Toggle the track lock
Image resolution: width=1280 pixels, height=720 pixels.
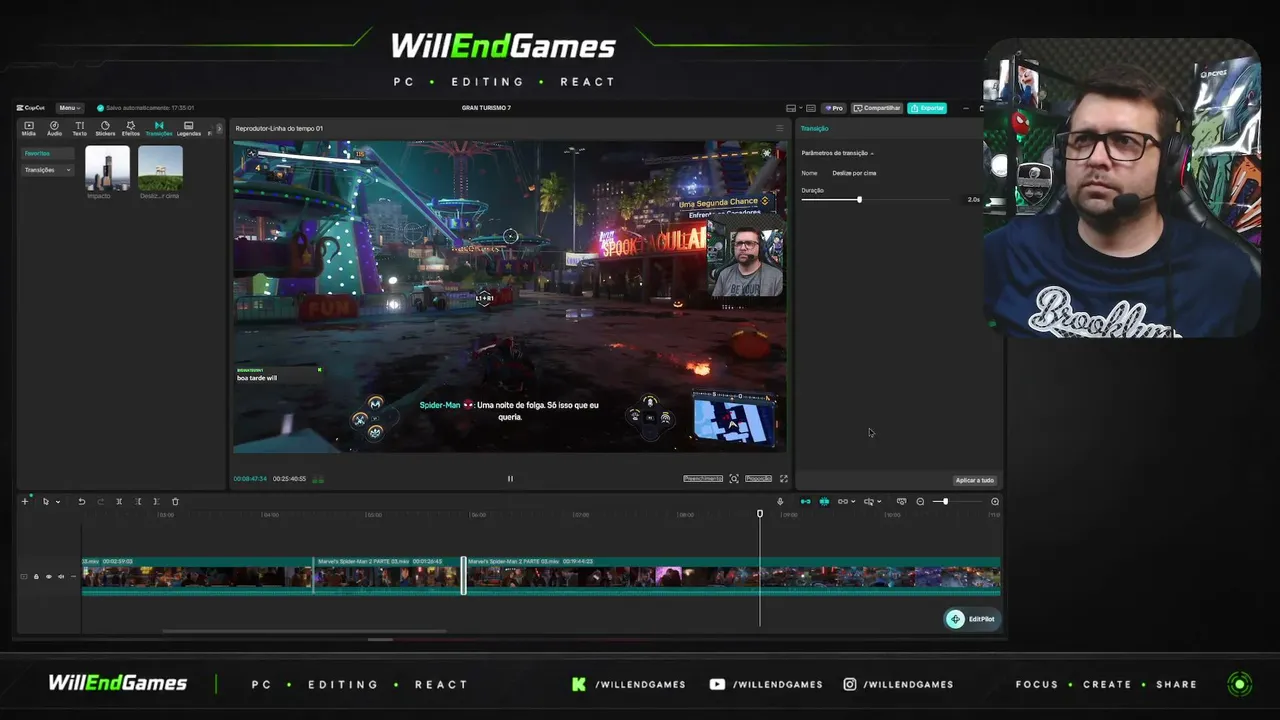coord(36,577)
